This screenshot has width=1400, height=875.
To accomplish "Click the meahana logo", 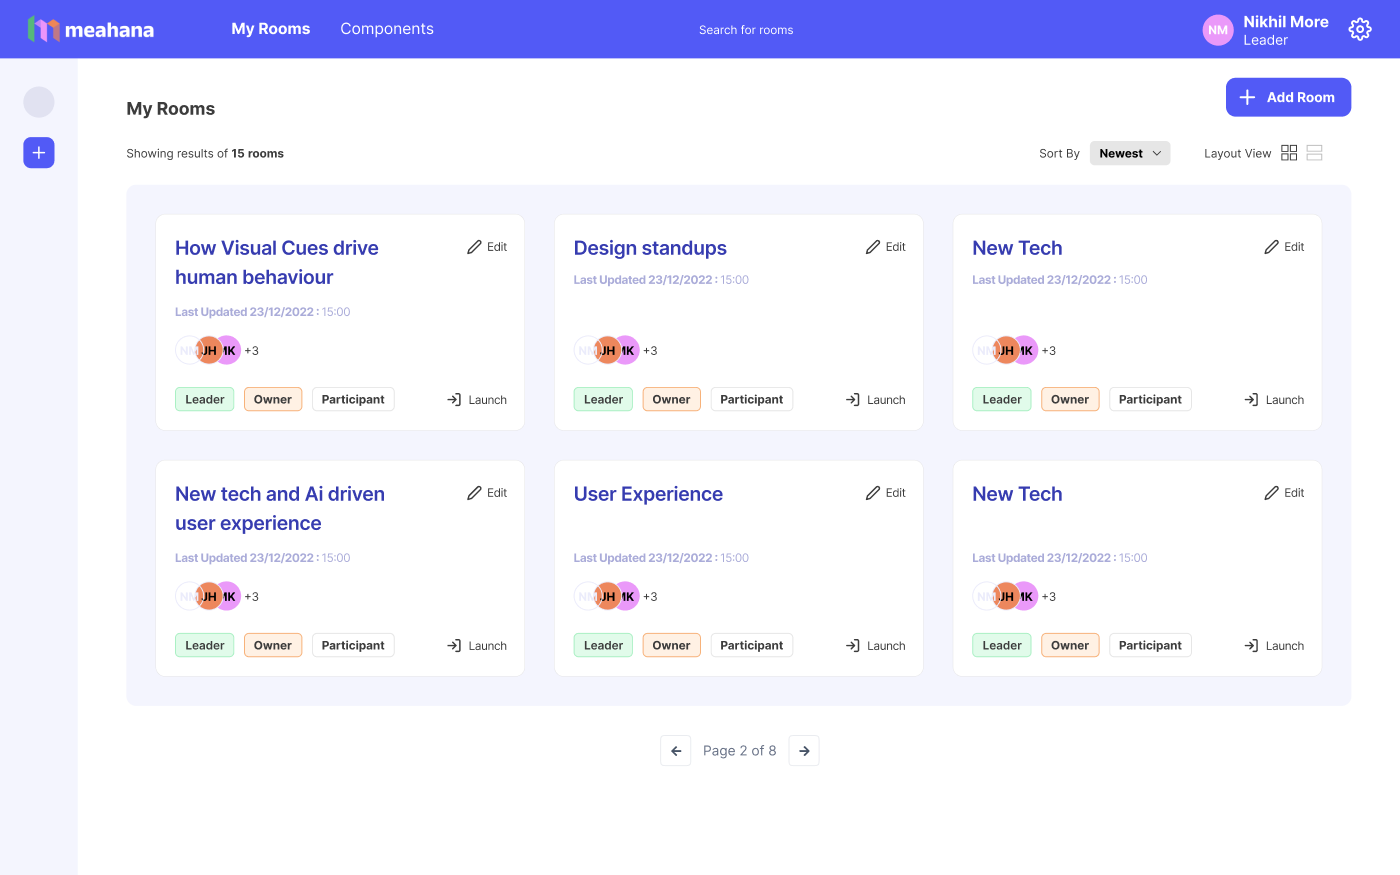I will click(x=91, y=29).
